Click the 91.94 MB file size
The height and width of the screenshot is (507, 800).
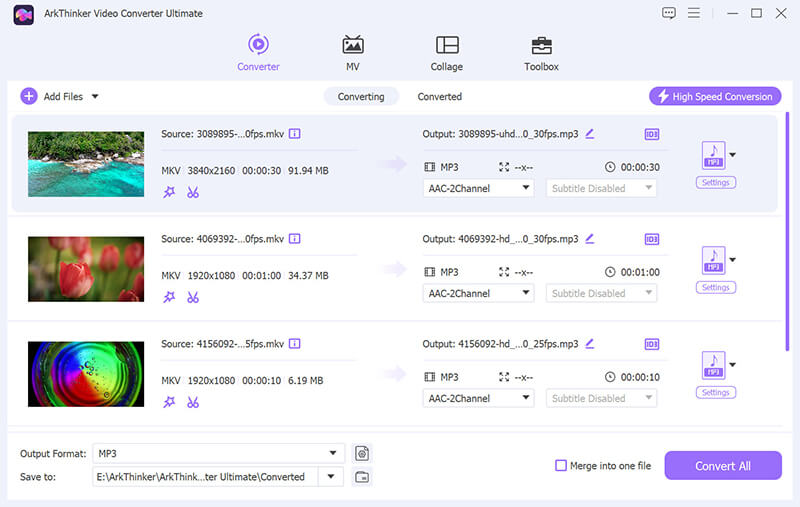[x=308, y=170]
